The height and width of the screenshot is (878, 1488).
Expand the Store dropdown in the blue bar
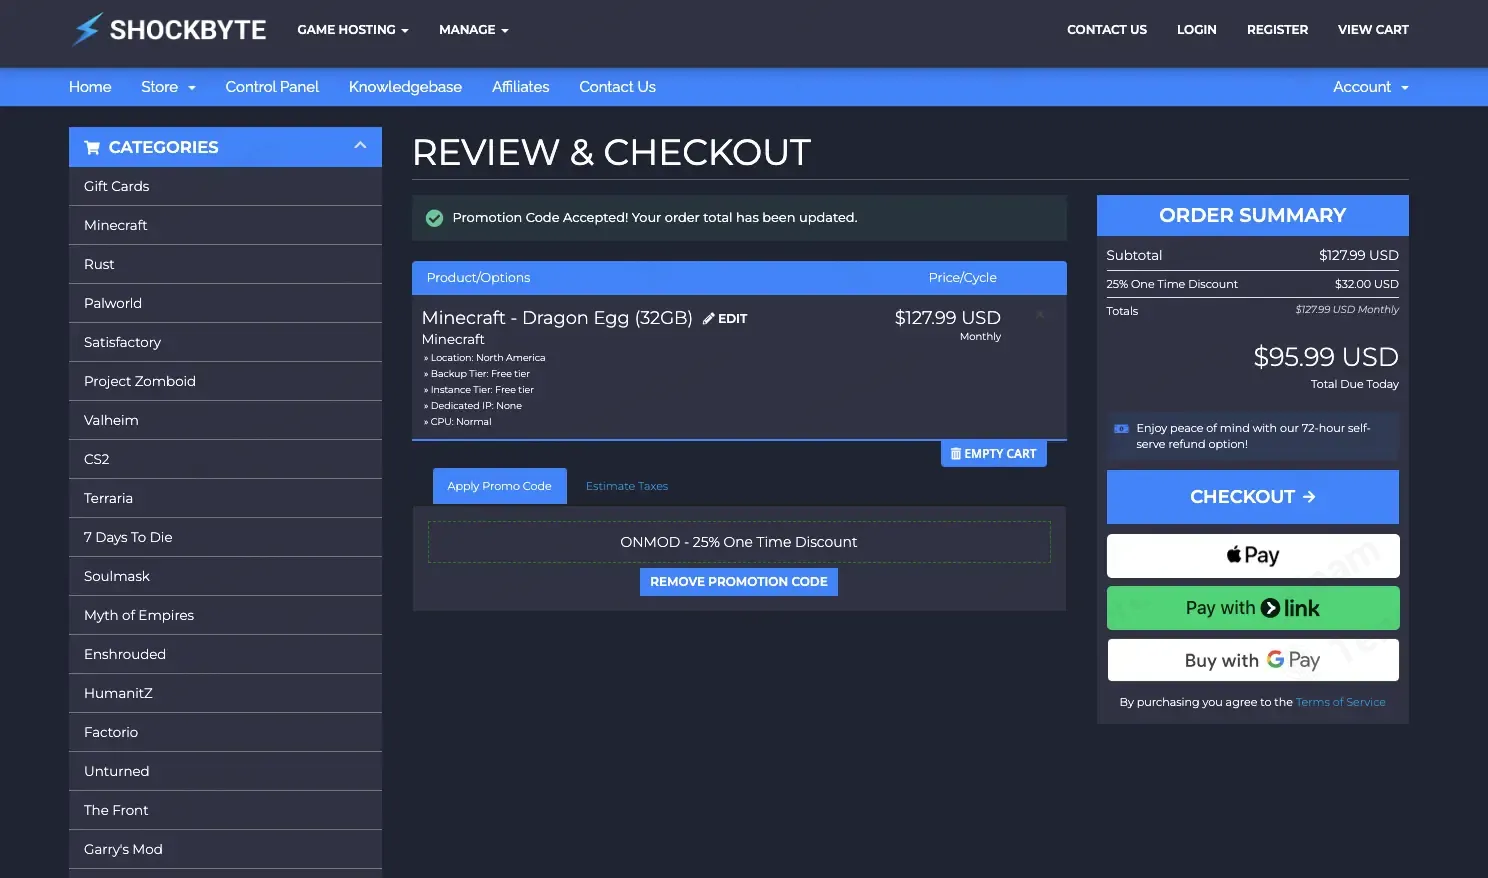[x=168, y=87]
